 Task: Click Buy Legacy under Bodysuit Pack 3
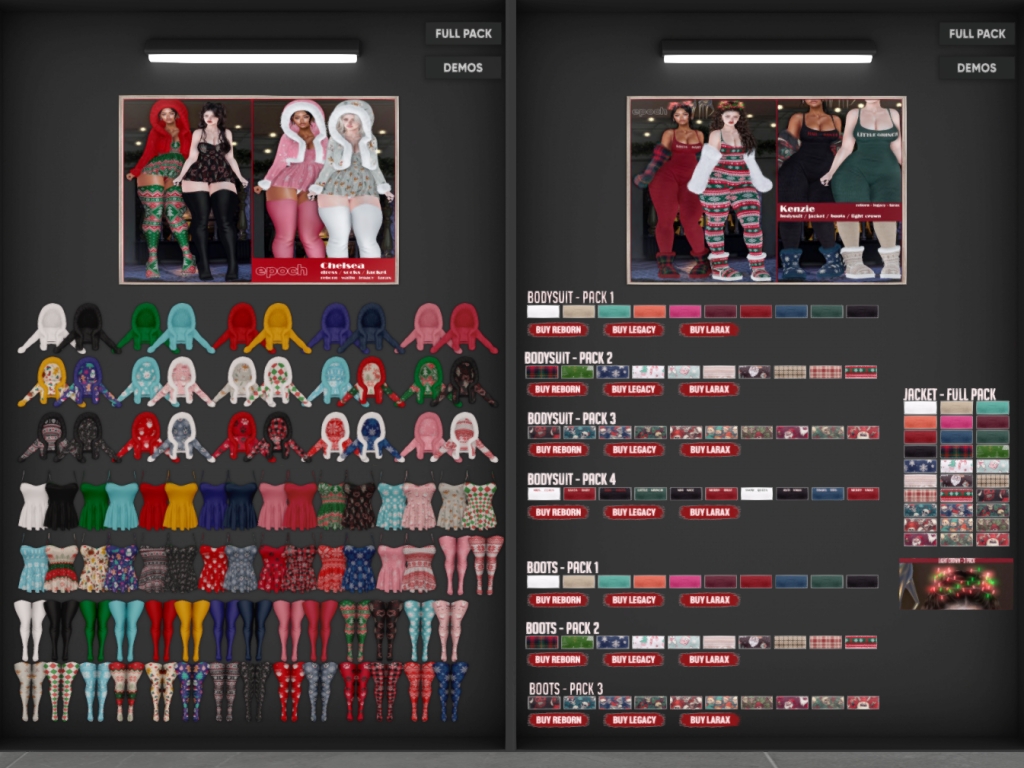633,450
